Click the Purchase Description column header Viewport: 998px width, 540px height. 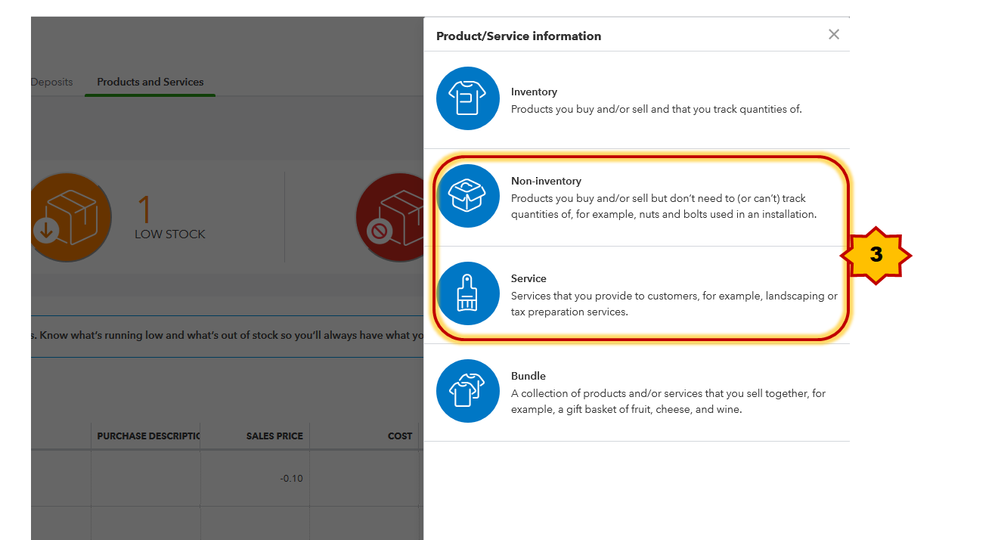pyautogui.click(x=148, y=436)
